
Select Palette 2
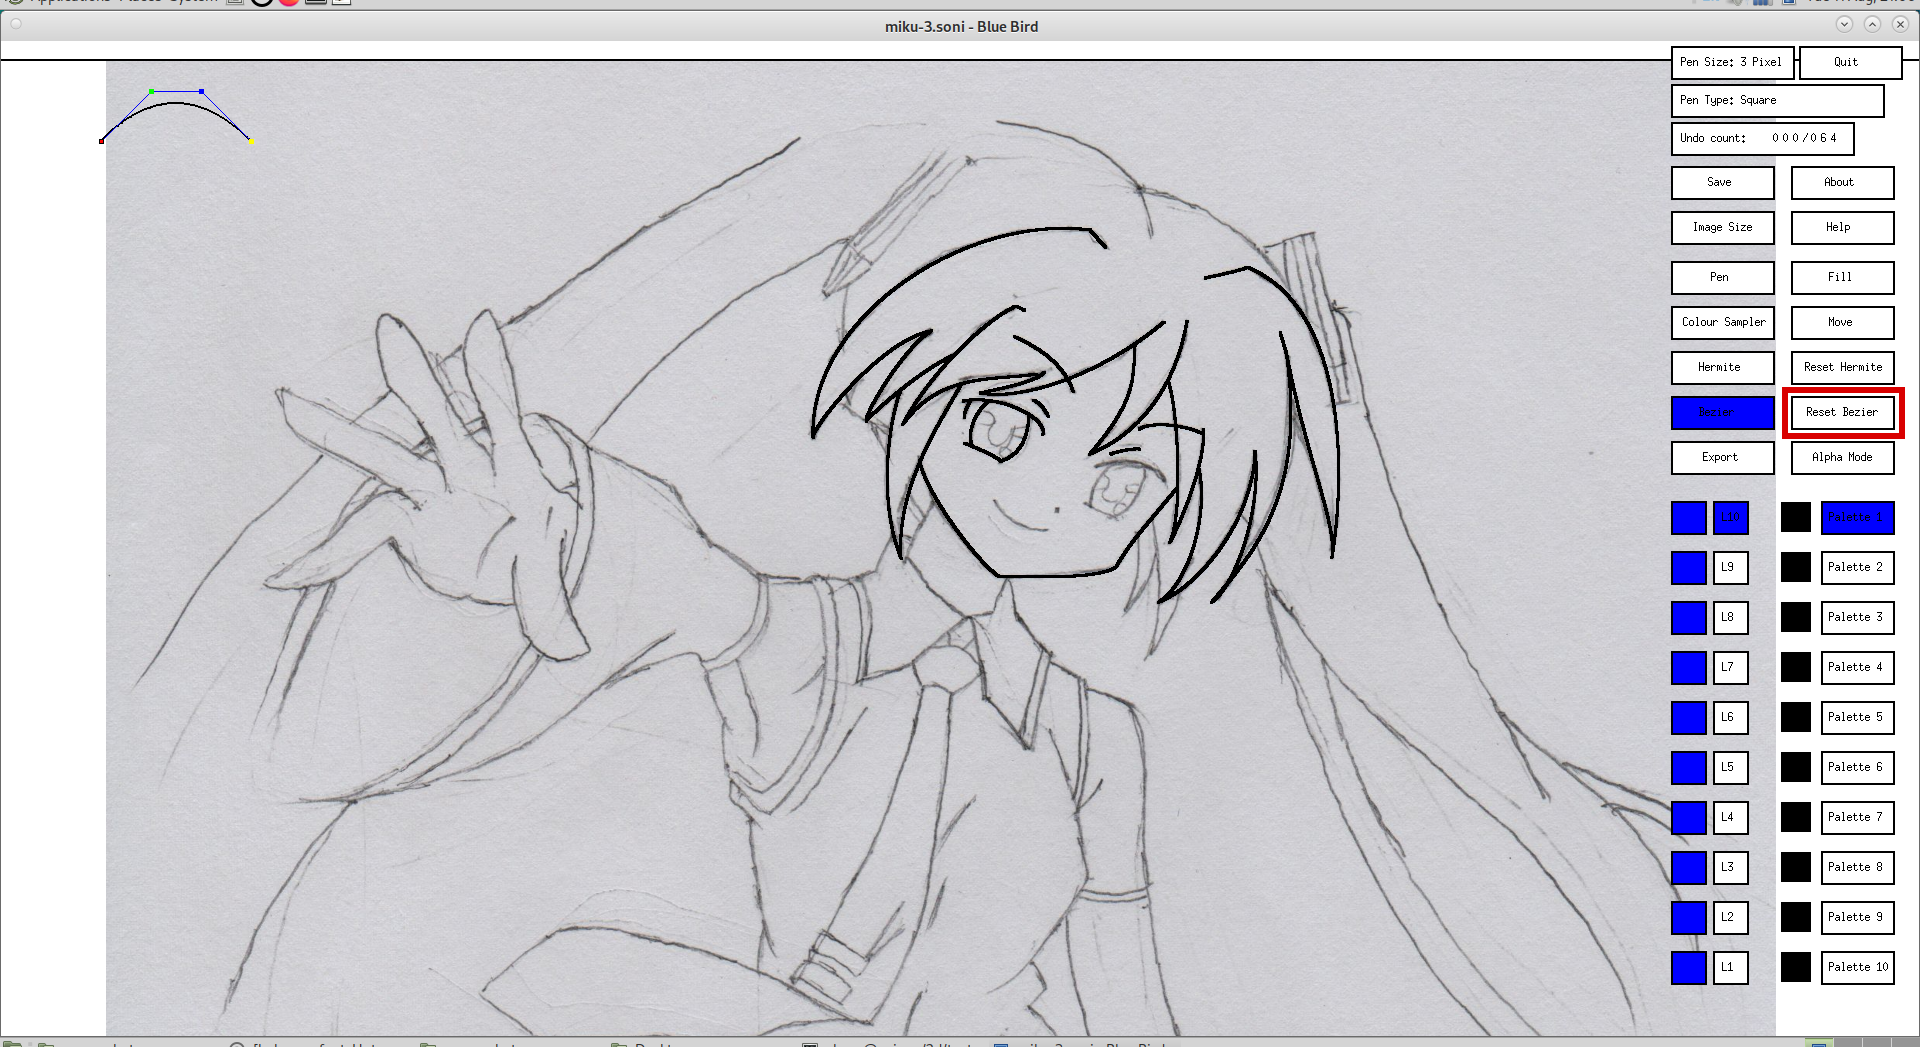pos(1857,567)
